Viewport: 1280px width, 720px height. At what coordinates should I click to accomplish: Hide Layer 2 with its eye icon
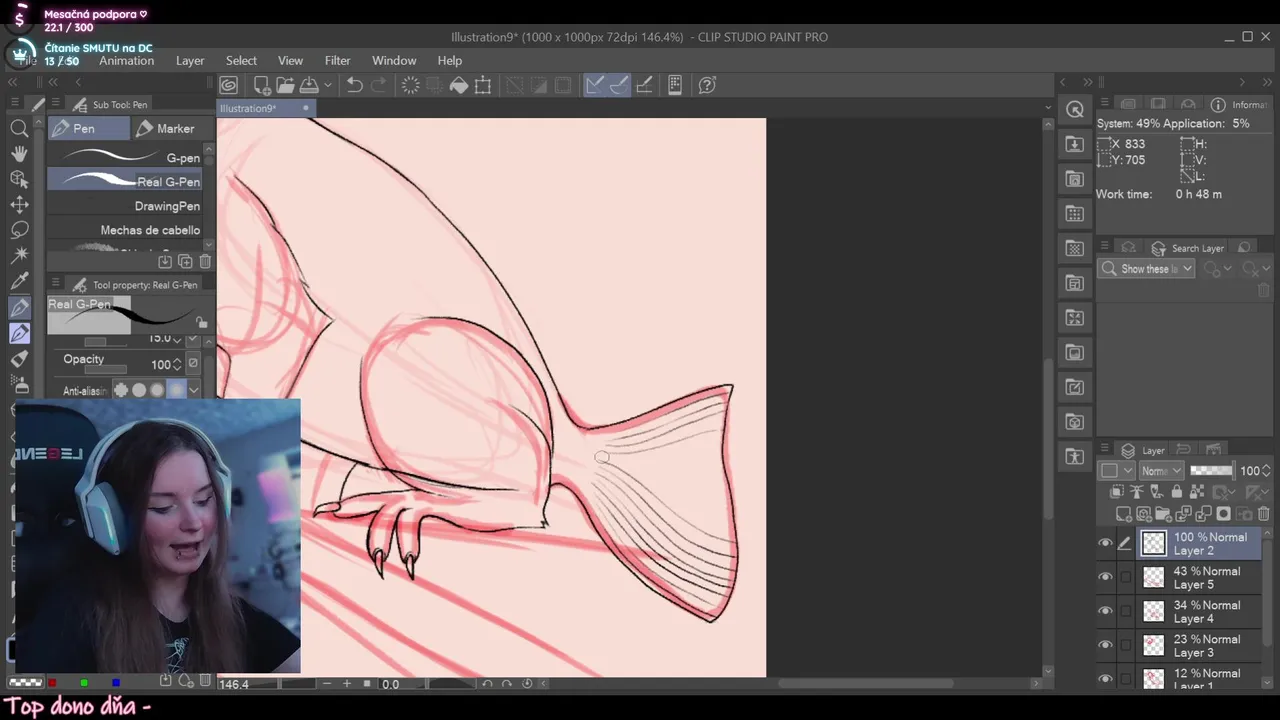coord(1105,543)
